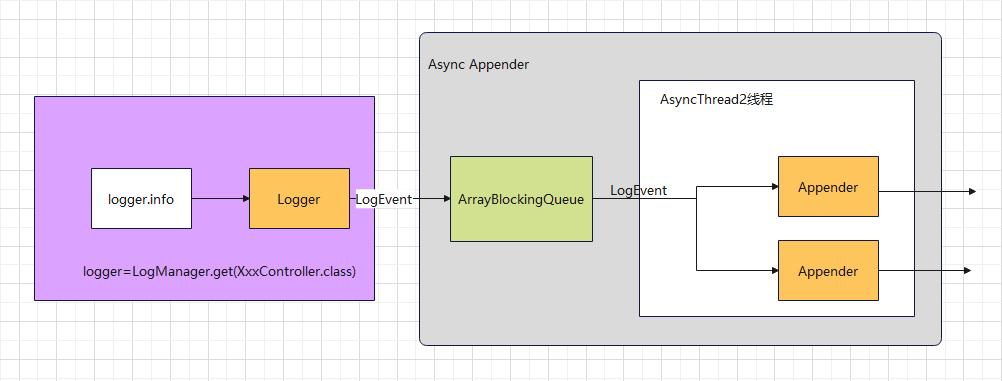Click the arrowhead entering ArrayBlockingQueue

[x=447, y=199]
